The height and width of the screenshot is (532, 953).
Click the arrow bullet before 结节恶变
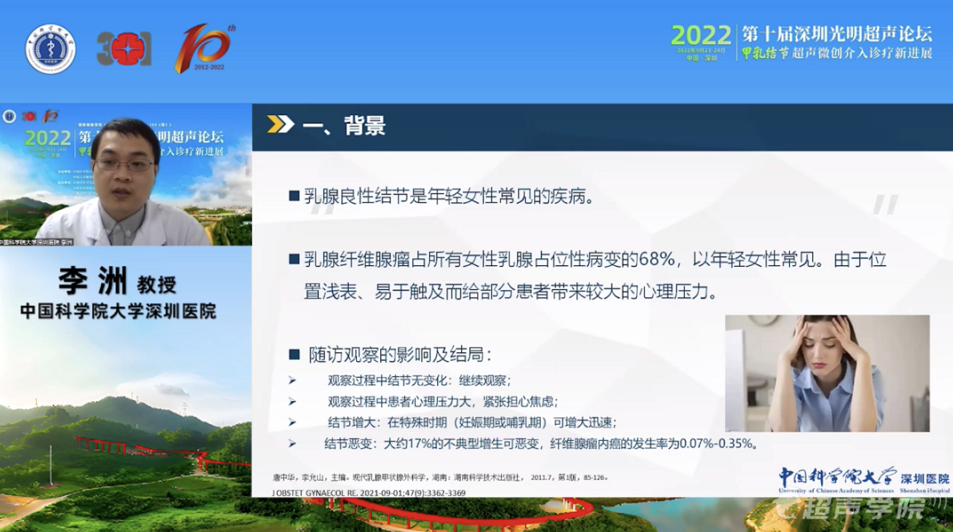tap(292, 442)
